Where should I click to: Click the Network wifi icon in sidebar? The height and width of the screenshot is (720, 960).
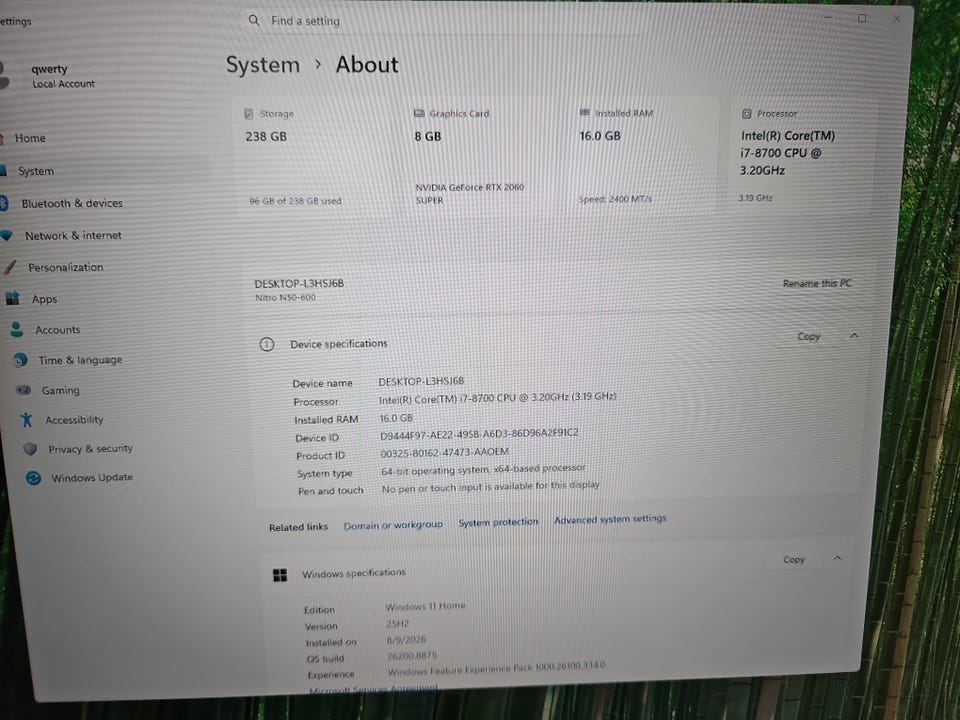[x=6, y=235]
